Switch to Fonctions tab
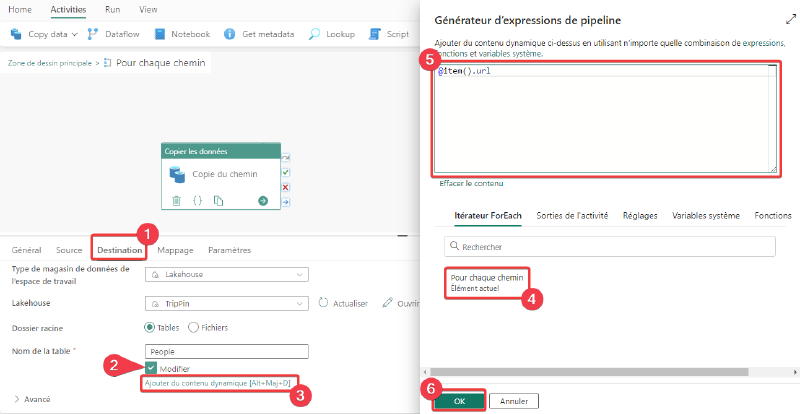The width and height of the screenshot is (800, 414). coord(773,215)
